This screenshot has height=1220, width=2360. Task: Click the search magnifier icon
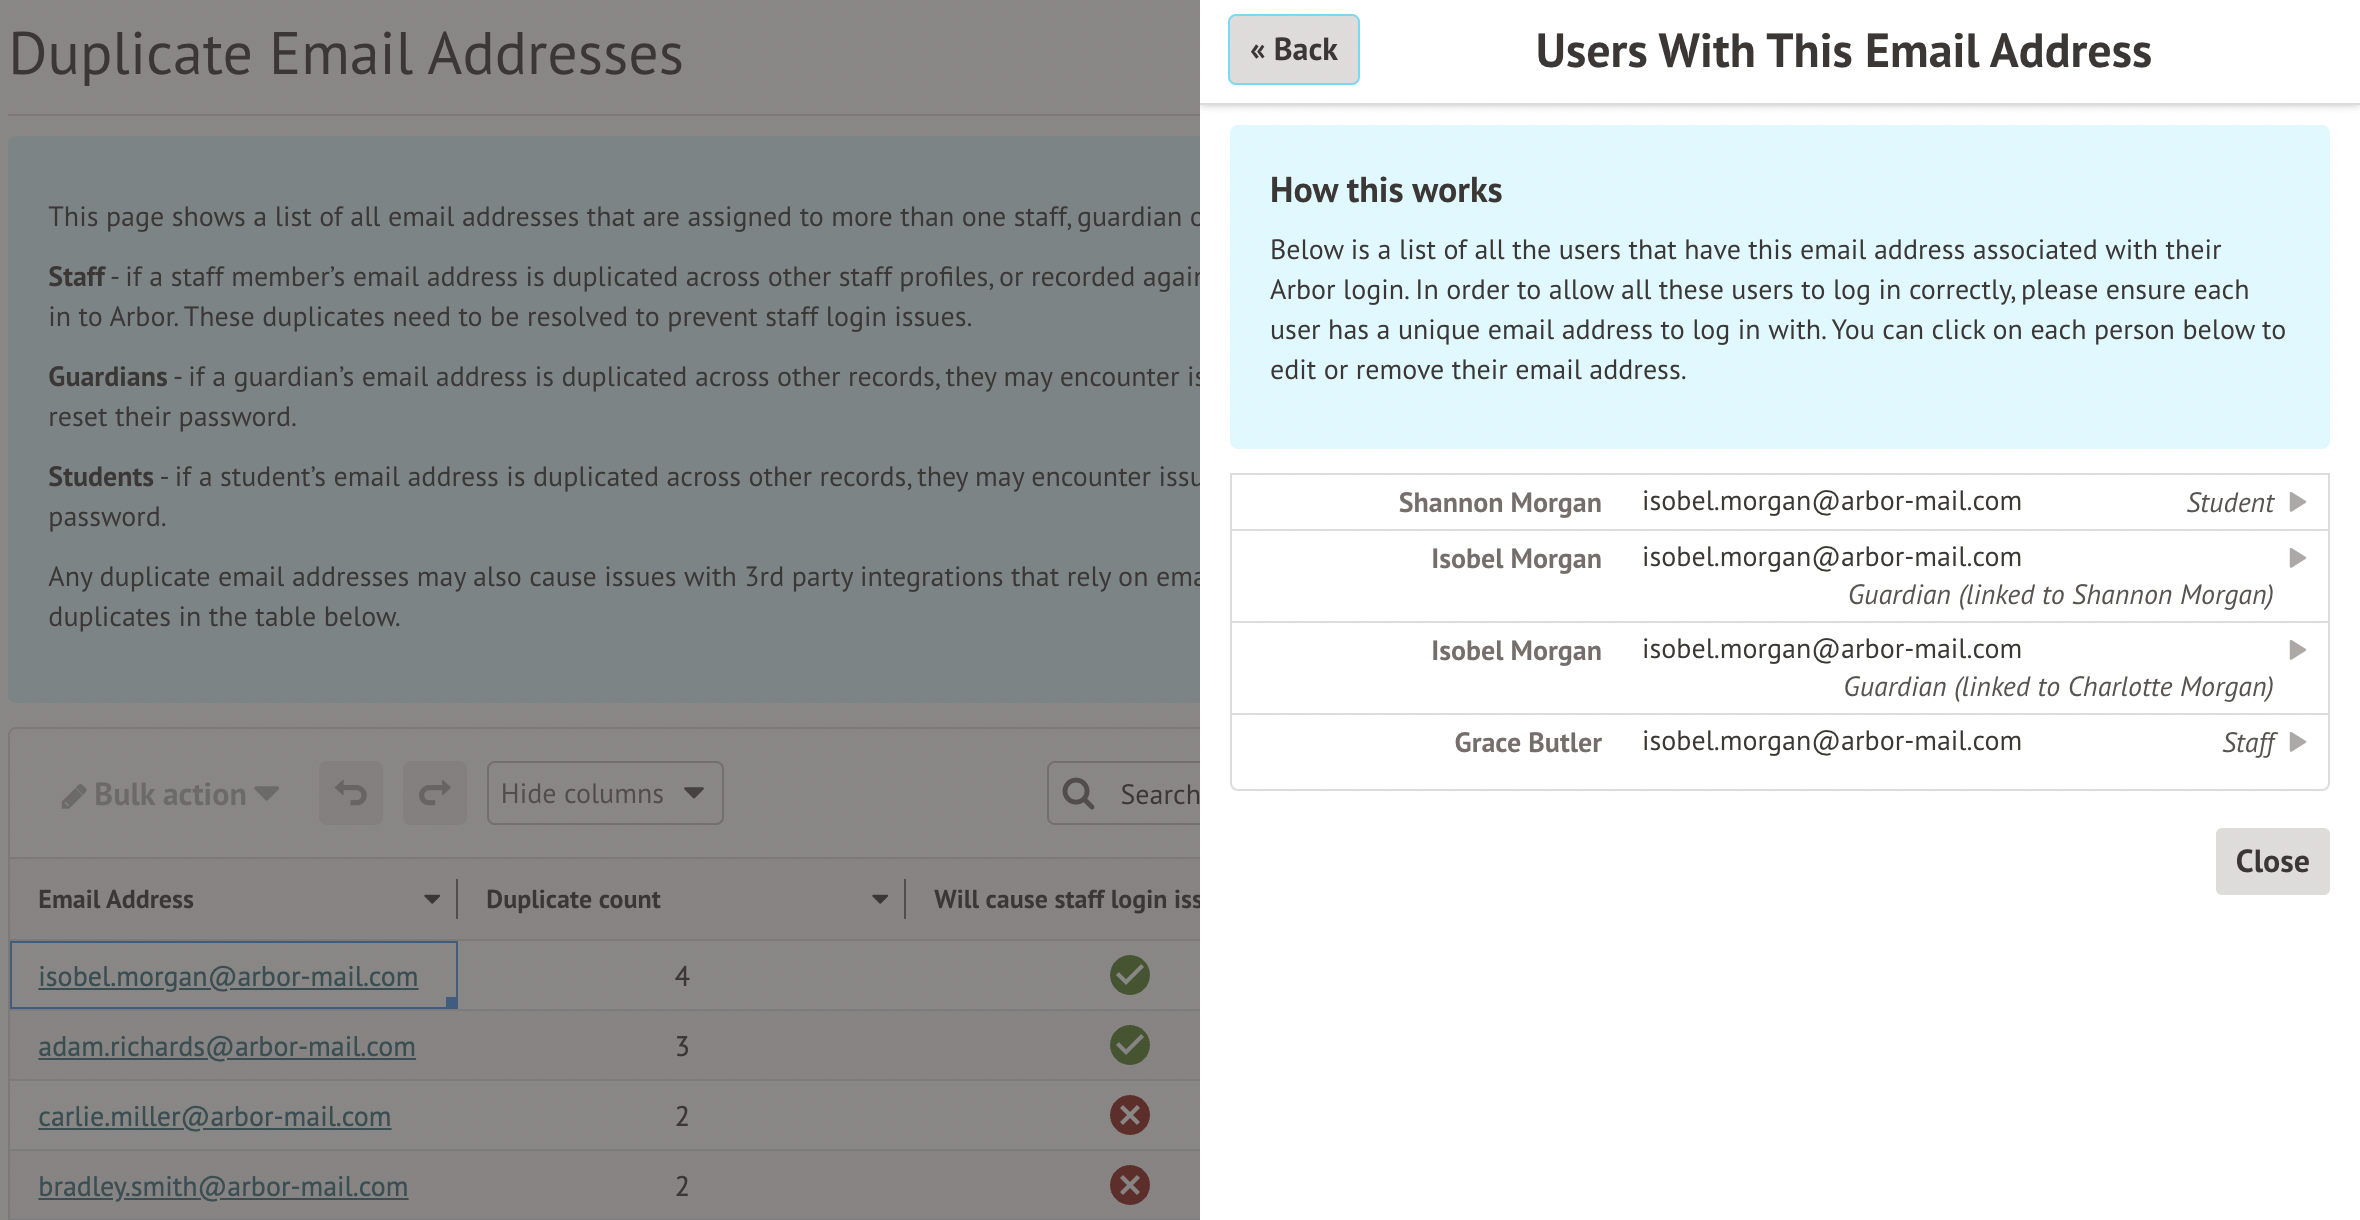pos(1078,793)
